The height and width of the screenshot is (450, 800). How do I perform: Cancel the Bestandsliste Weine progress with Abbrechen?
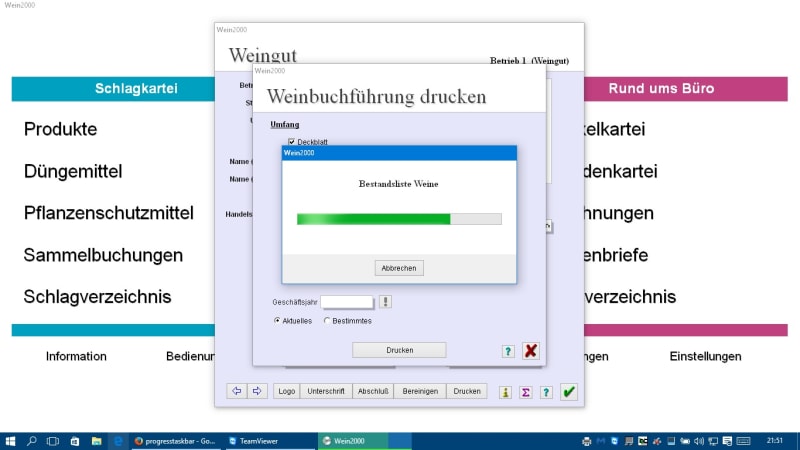pos(399,268)
